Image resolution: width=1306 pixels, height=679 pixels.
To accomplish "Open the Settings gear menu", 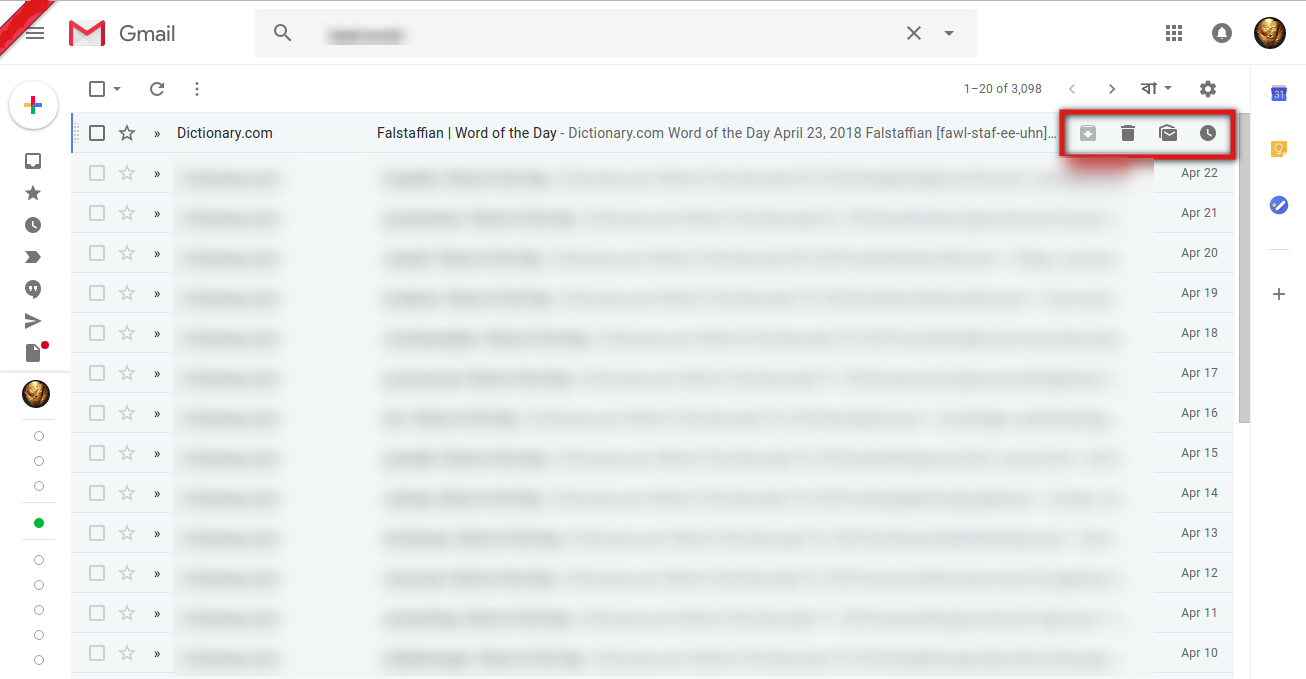I will click(x=1208, y=89).
